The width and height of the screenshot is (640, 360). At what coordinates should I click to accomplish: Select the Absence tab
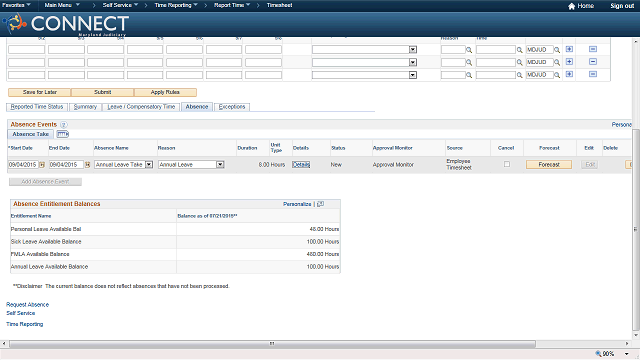tap(197, 107)
